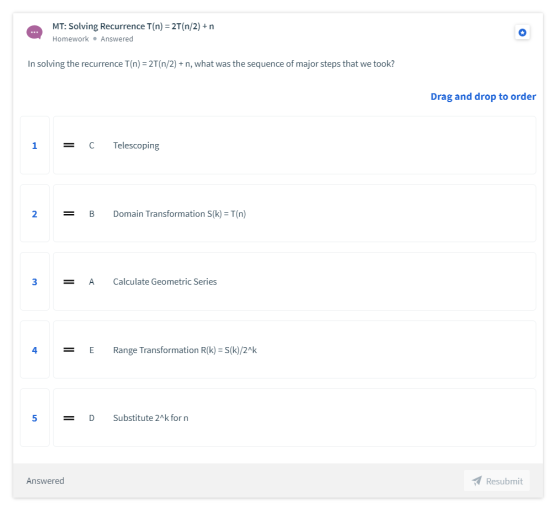
Task: Select the Domain Transformation S(k) = T(n) row
Action: 295,214
